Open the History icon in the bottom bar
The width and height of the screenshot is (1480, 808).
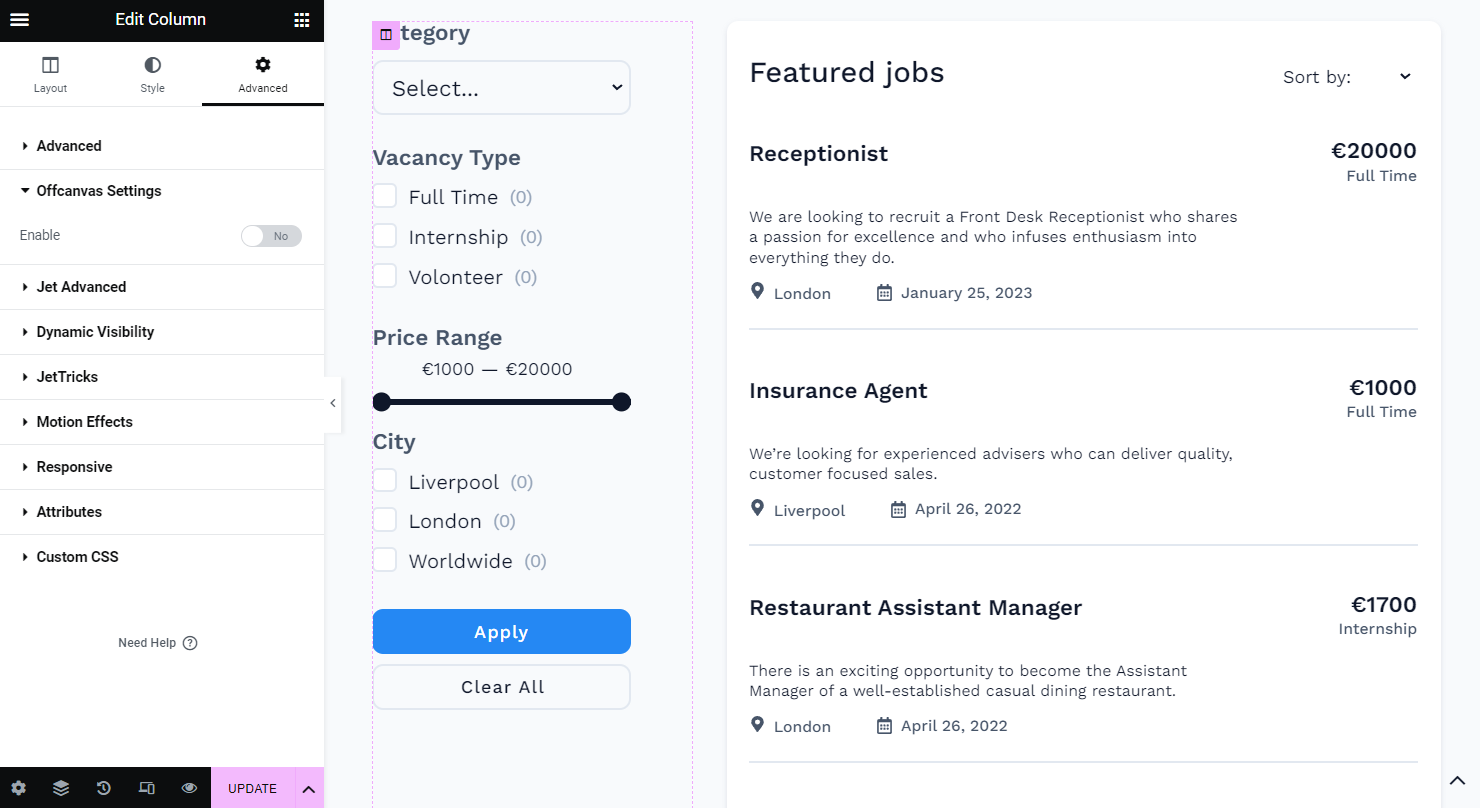(104, 788)
